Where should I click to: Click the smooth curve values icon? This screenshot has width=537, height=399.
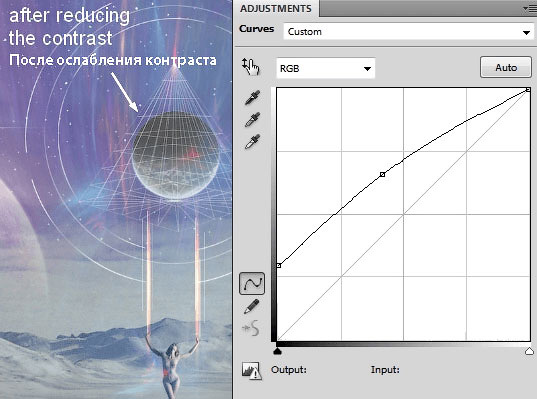[251, 328]
